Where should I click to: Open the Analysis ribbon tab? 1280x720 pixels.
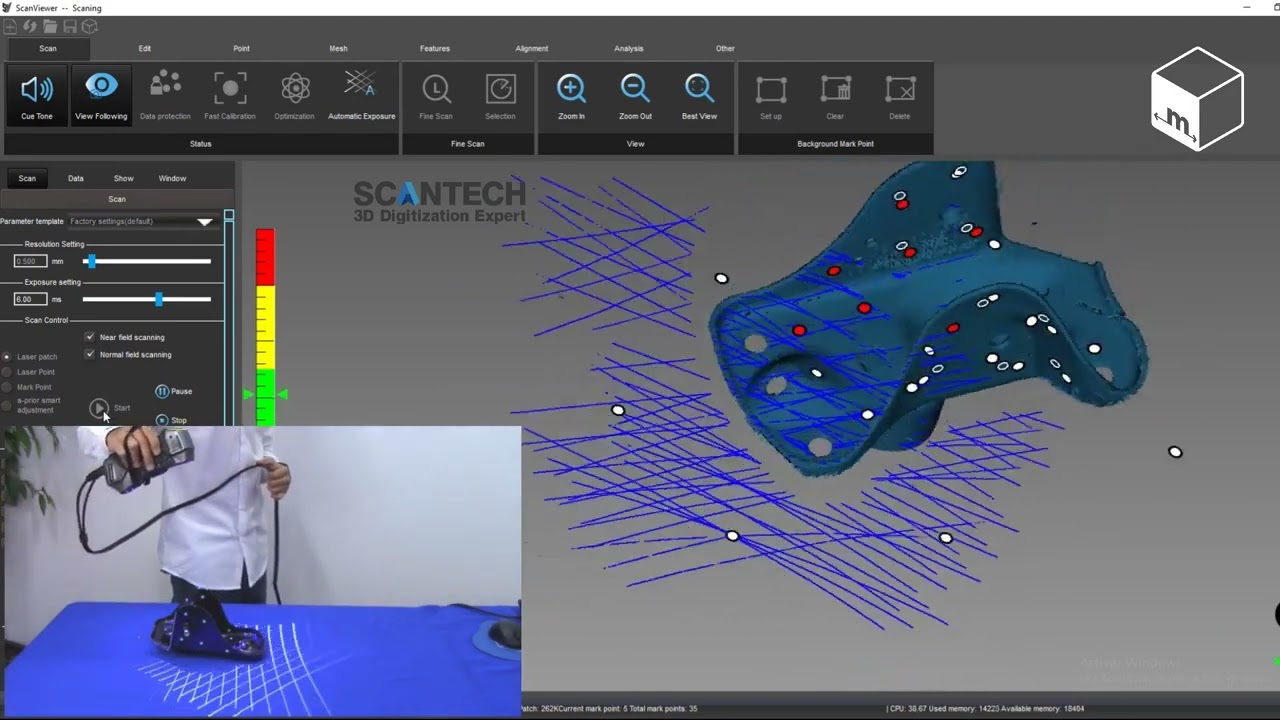pyautogui.click(x=629, y=48)
